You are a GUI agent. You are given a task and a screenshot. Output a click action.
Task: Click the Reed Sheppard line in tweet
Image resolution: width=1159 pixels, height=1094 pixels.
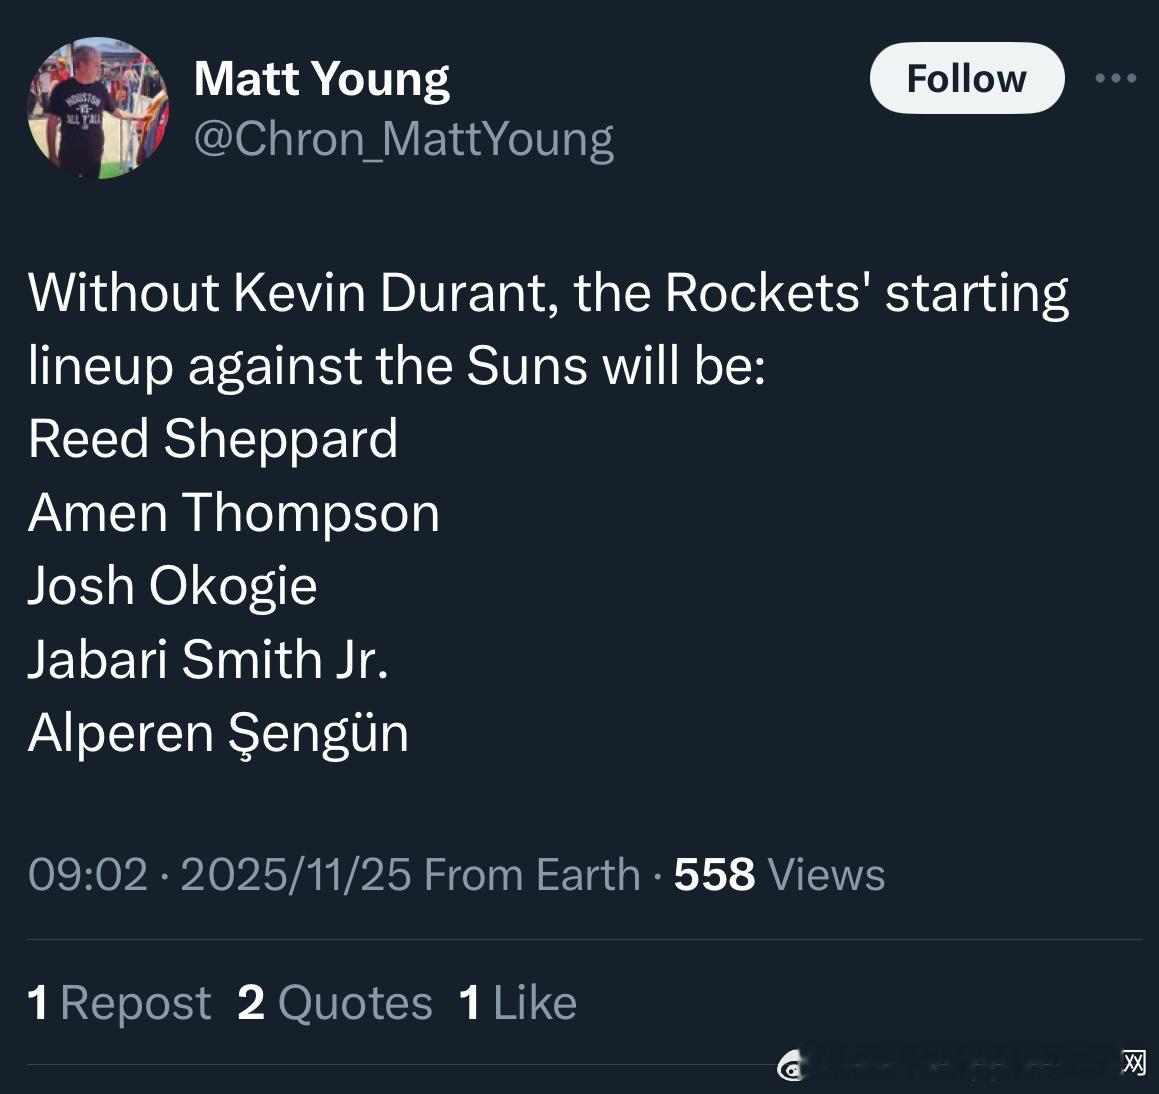pos(213,438)
